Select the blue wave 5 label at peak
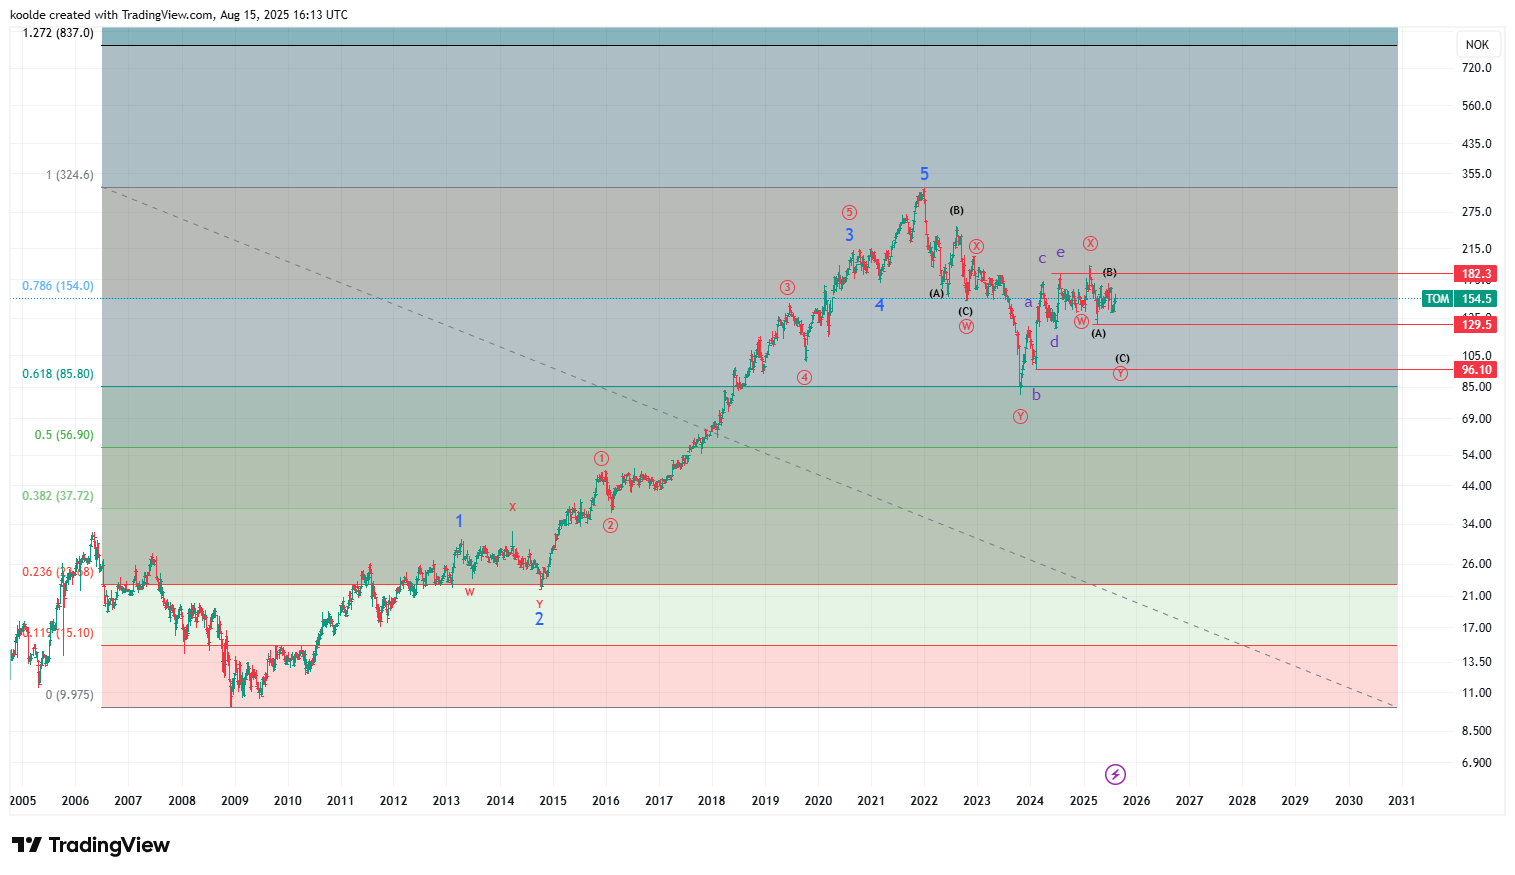Screen dimensions: 1515x875 [924, 174]
